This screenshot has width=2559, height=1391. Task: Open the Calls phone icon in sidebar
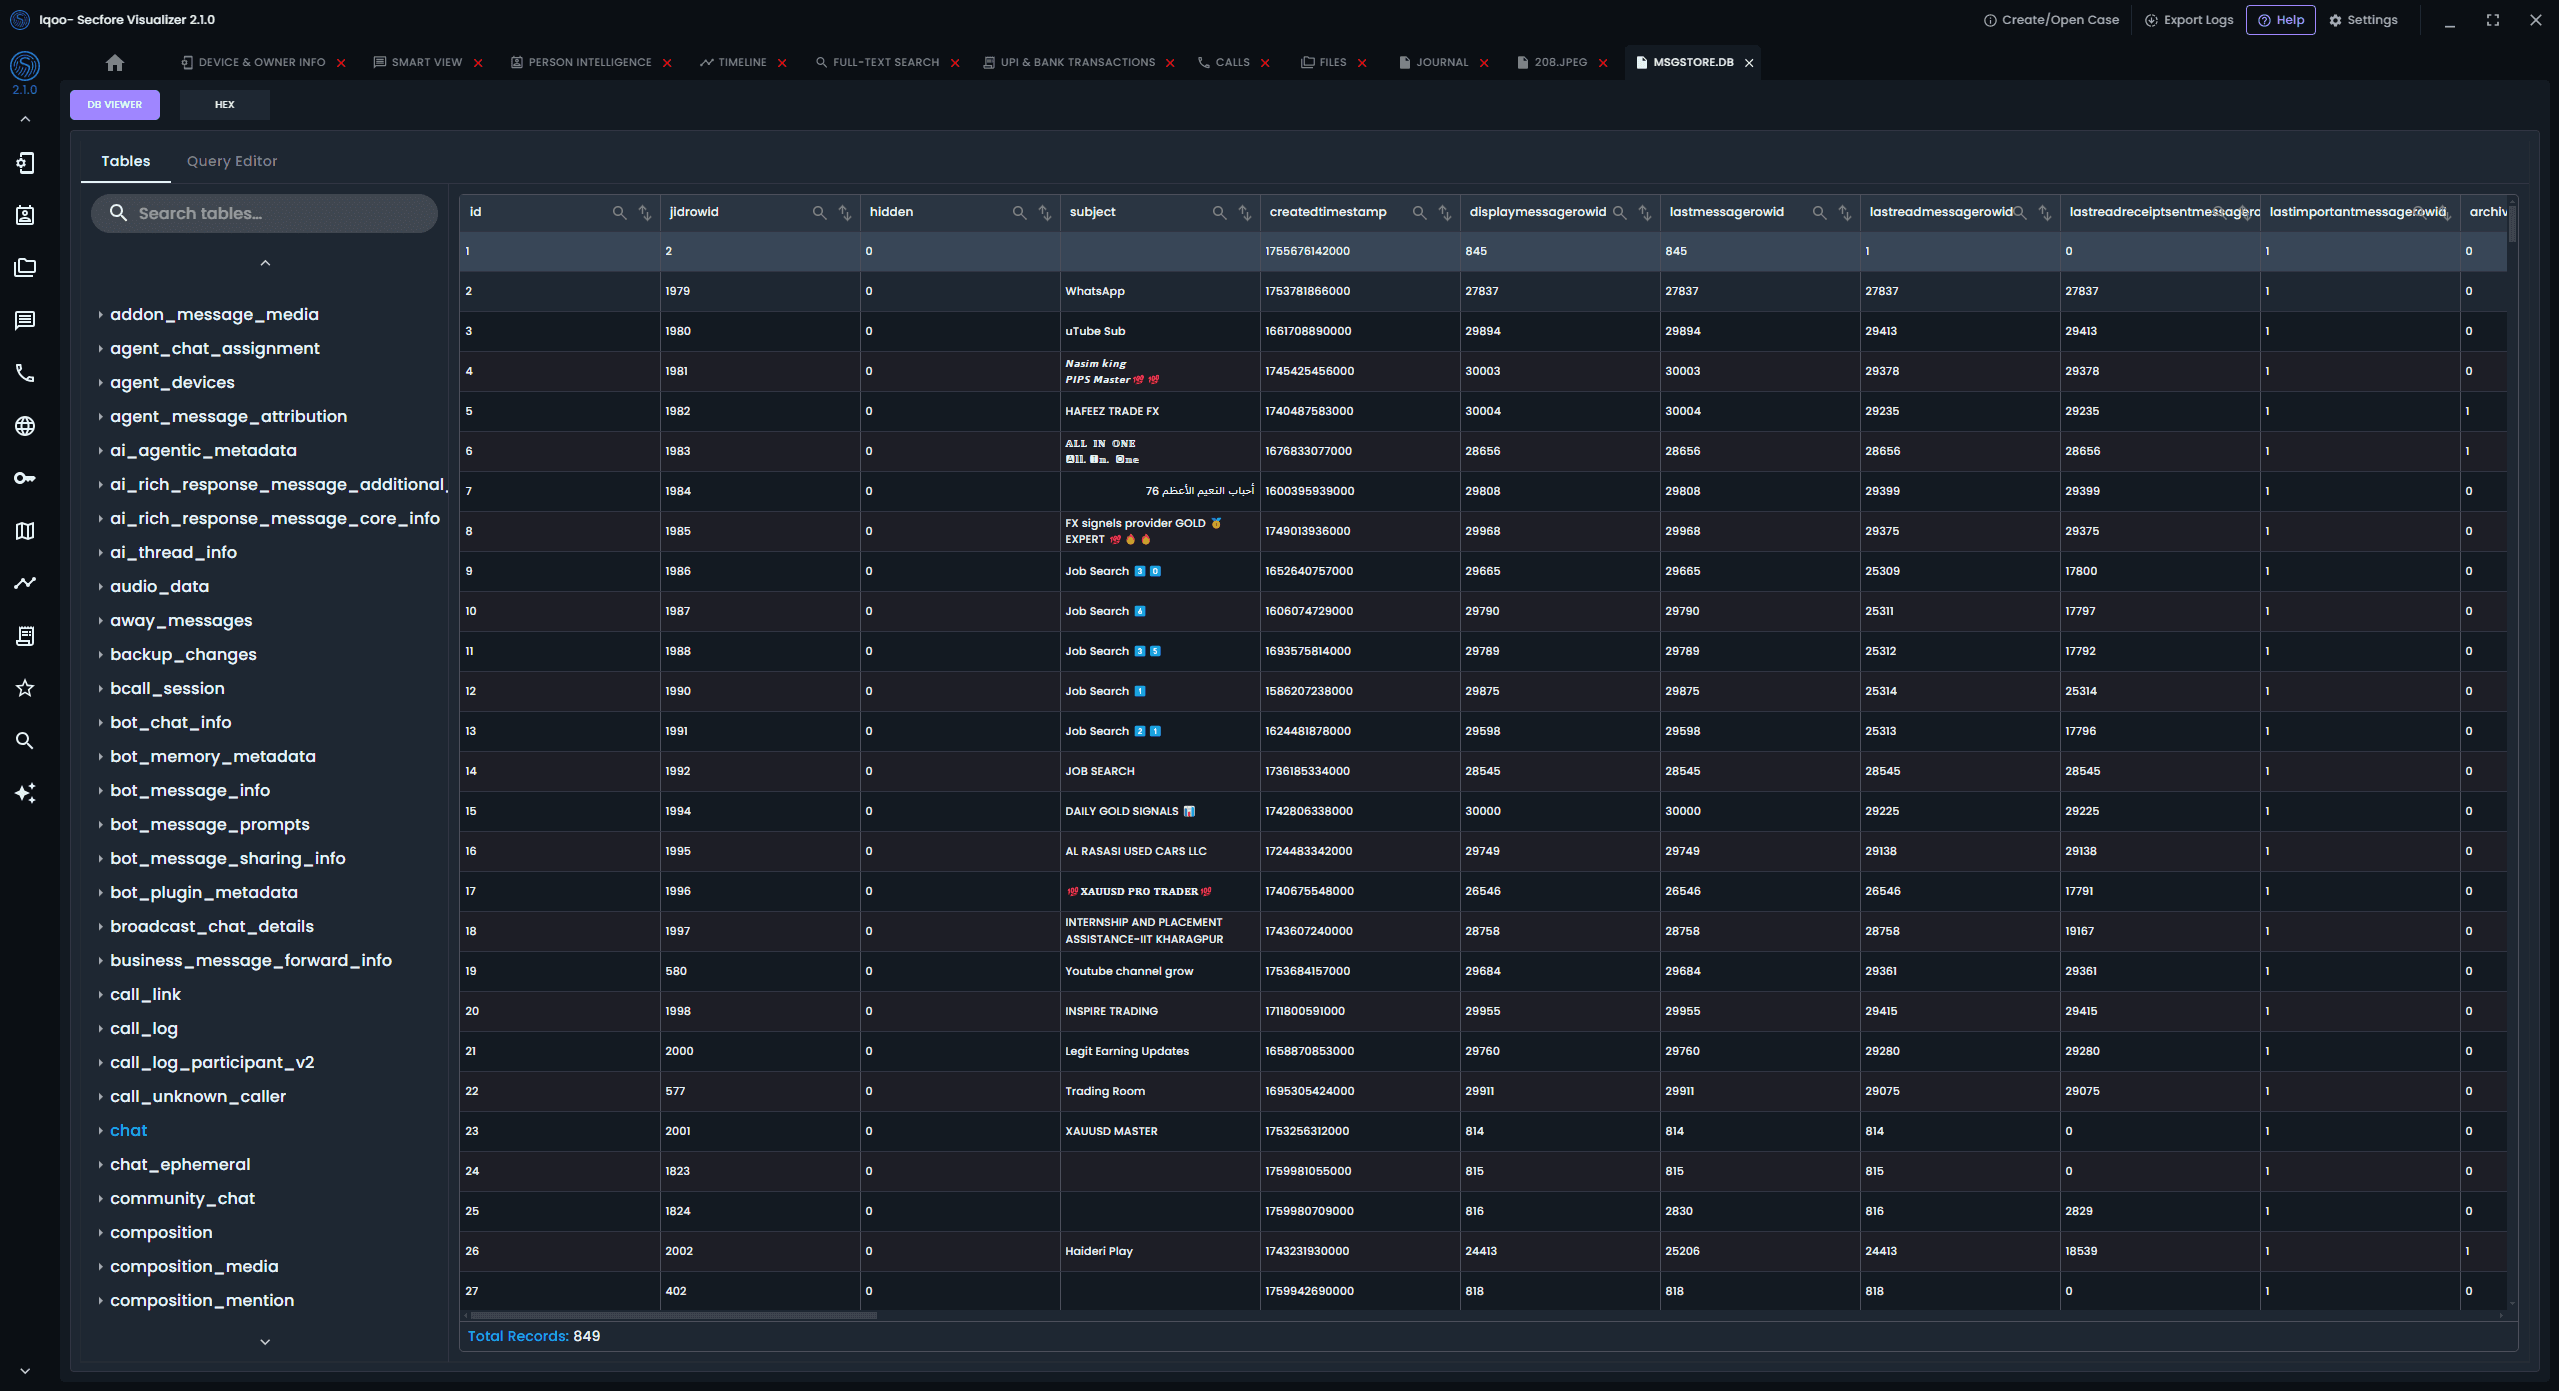25,373
